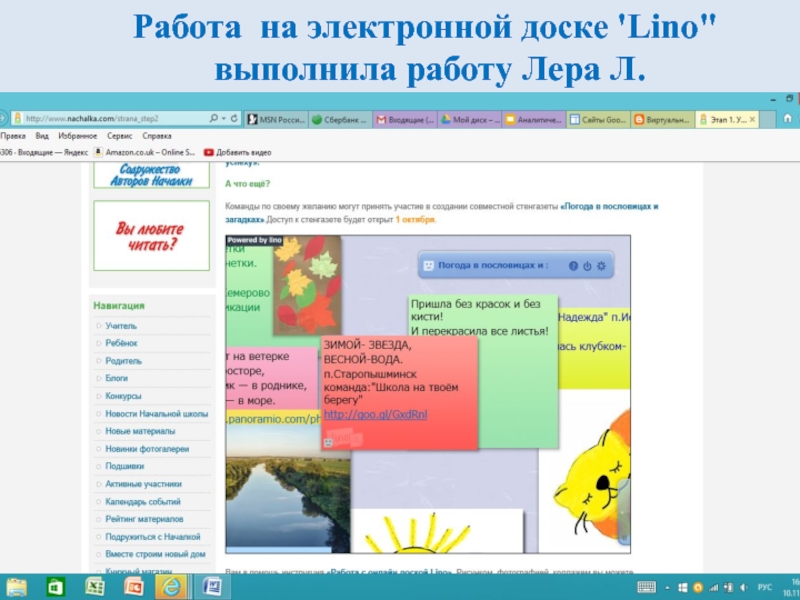Viewport: 800px width, 600px height.
Task: Open the Сервис menu
Action: click(120, 135)
